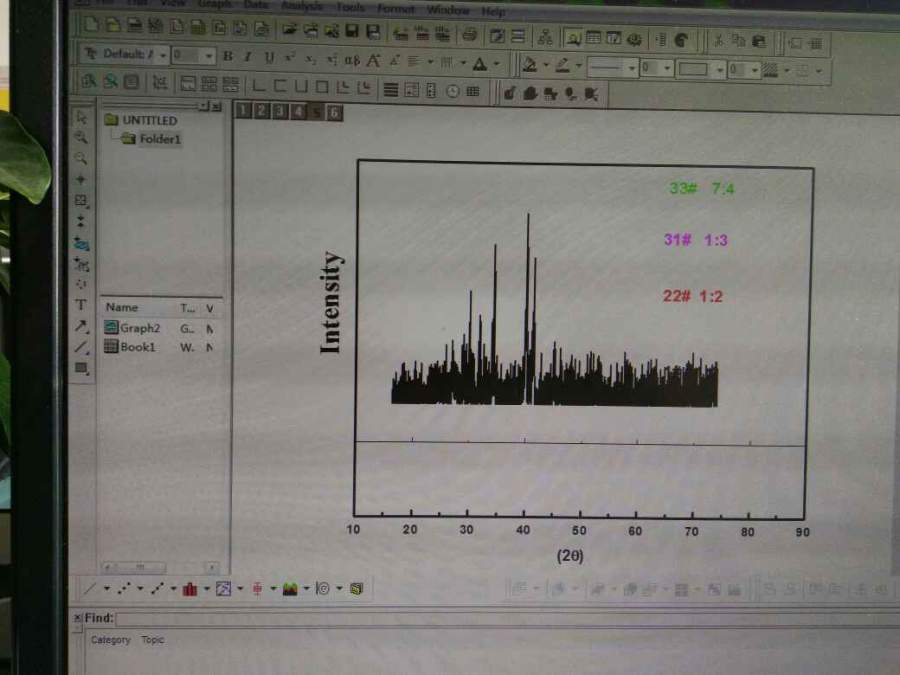Click the Name column header
Viewport: 900px width, 675px height.
[x=122, y=307]
